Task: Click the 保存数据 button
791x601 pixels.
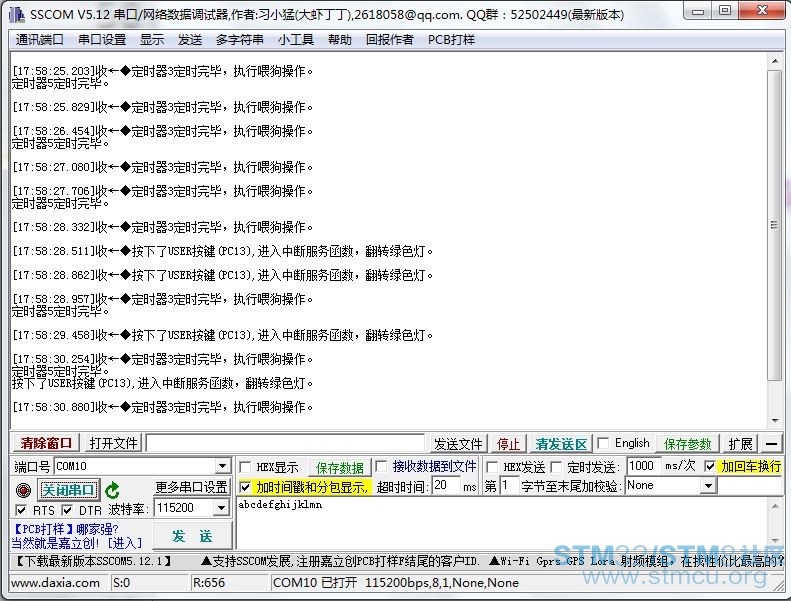Action: click(340, 468)
